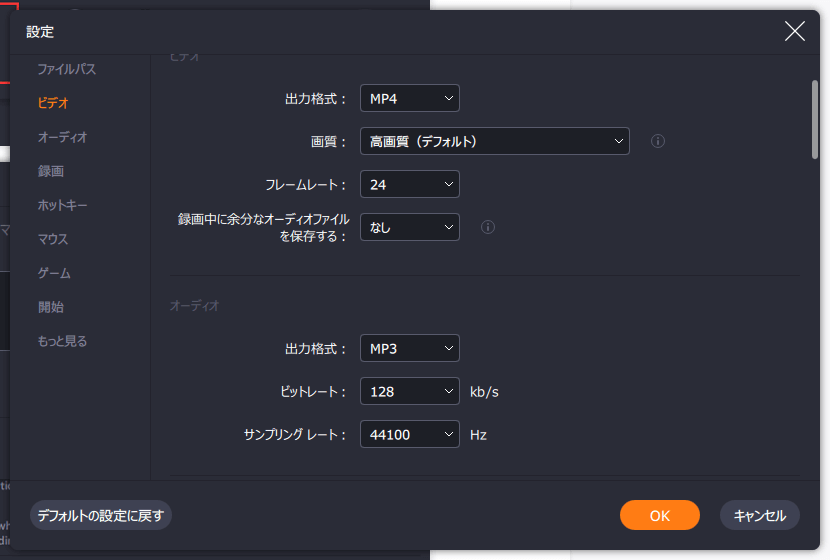Open the フレームレート 24 dropdown

coord(410,184)
